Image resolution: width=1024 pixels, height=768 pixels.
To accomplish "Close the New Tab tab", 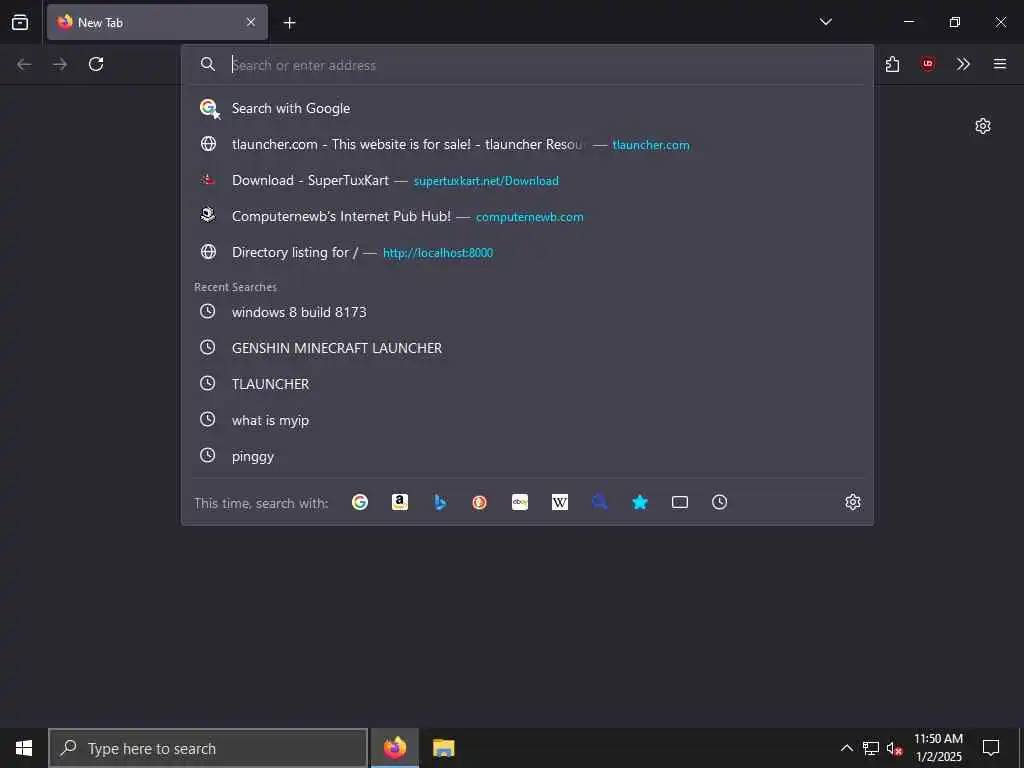I will point(251,22).
